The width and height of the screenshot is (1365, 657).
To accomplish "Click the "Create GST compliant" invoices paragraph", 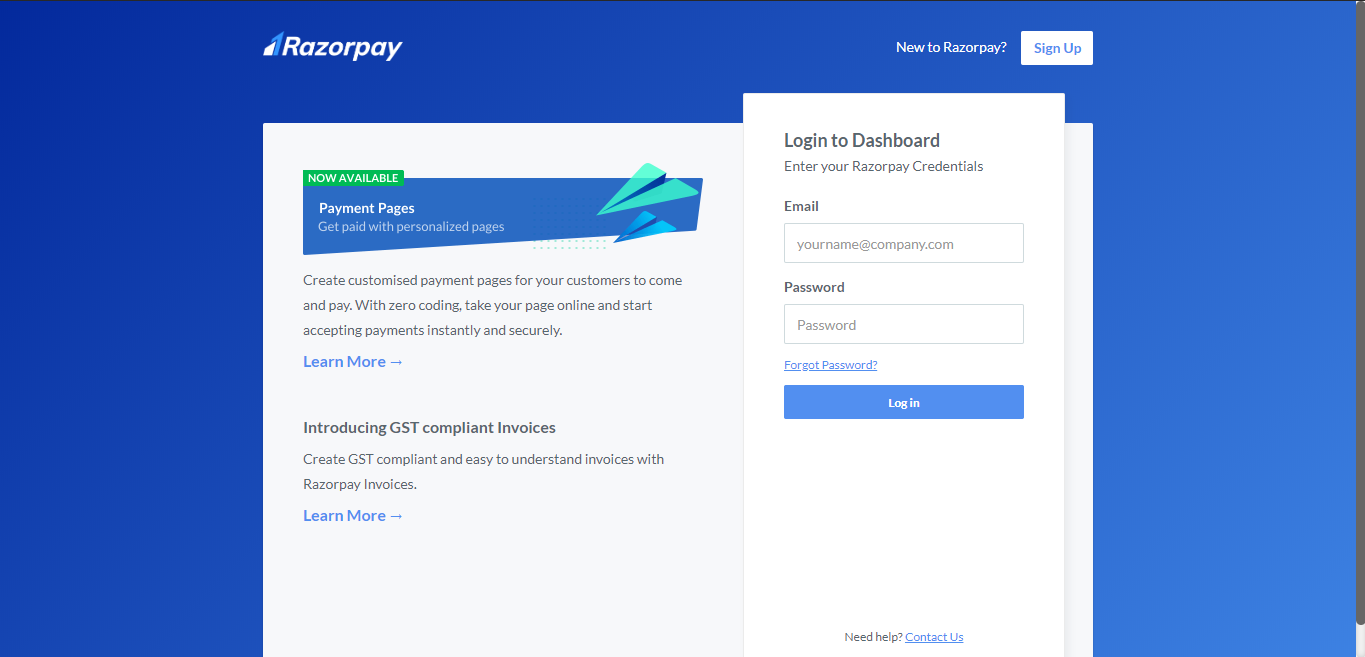I will point(484,472).
